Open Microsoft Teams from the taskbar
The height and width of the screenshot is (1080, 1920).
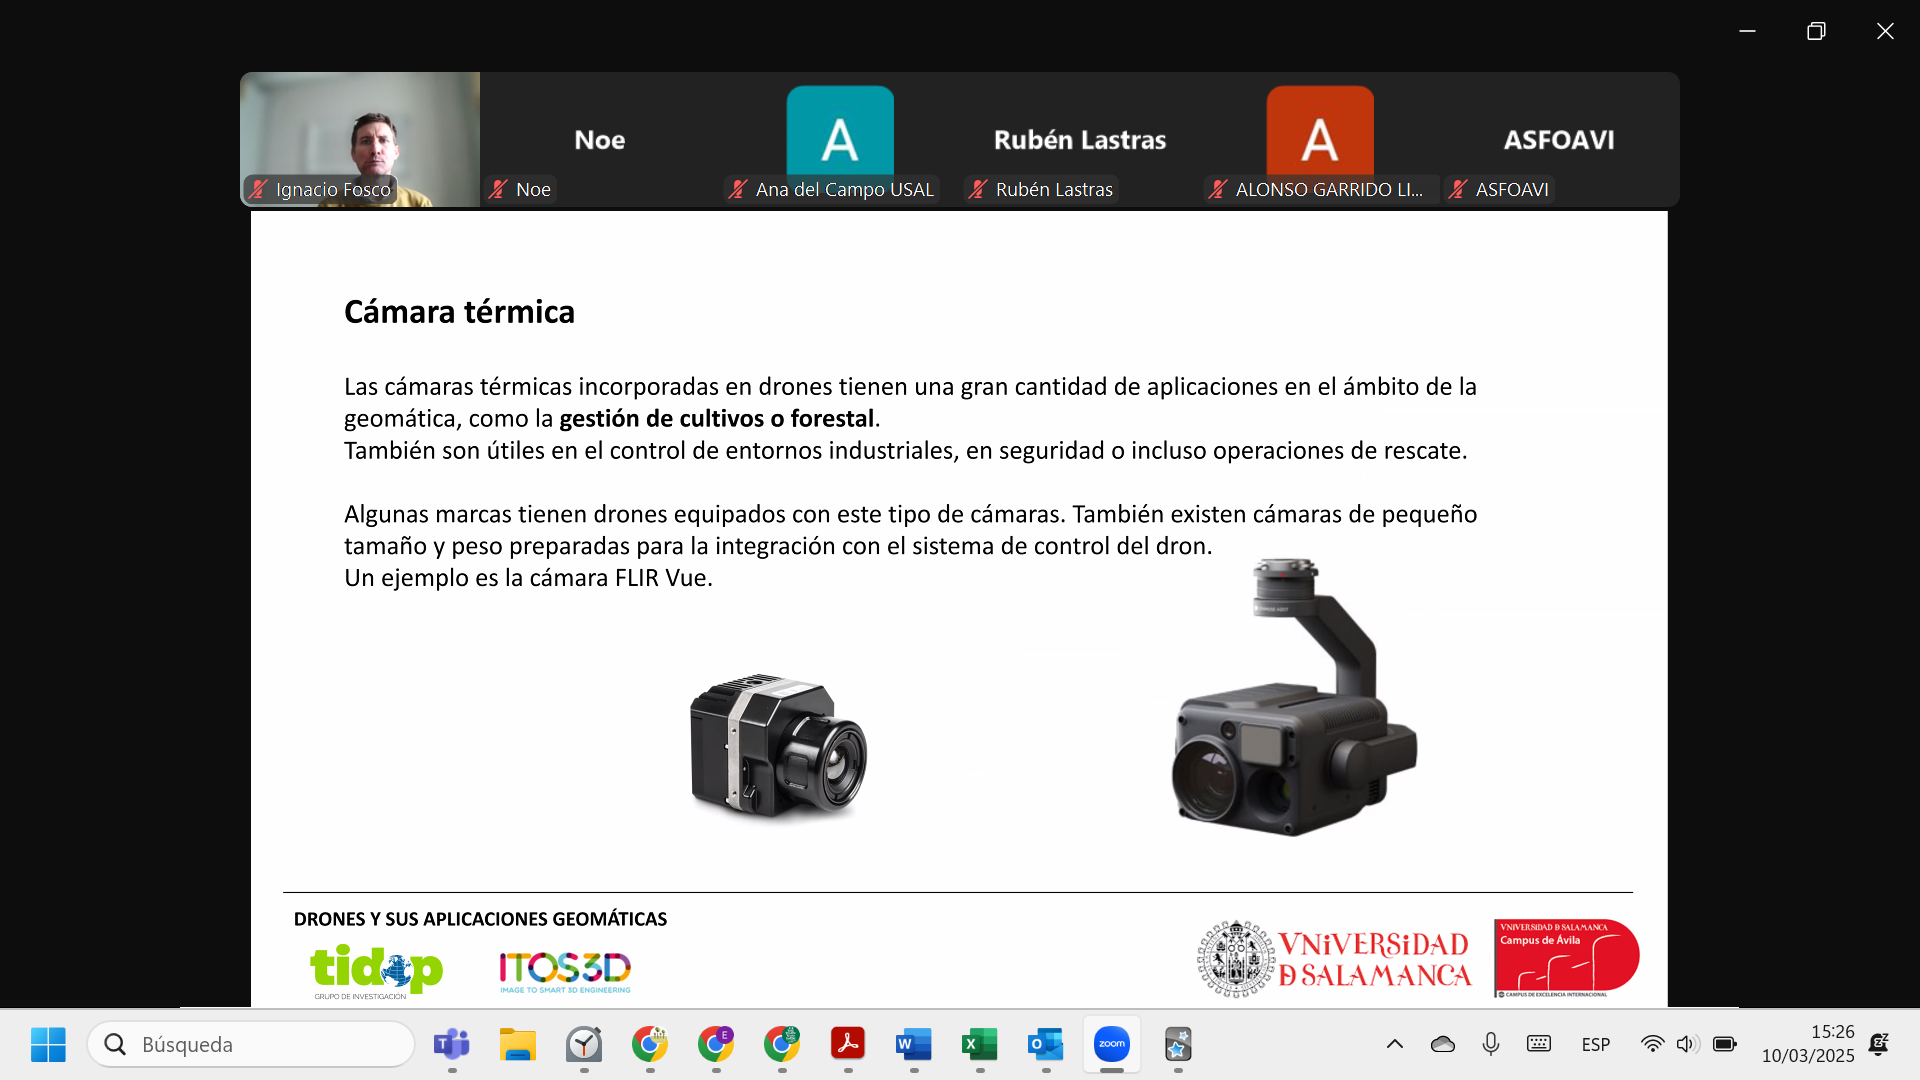click(451, 1045)
